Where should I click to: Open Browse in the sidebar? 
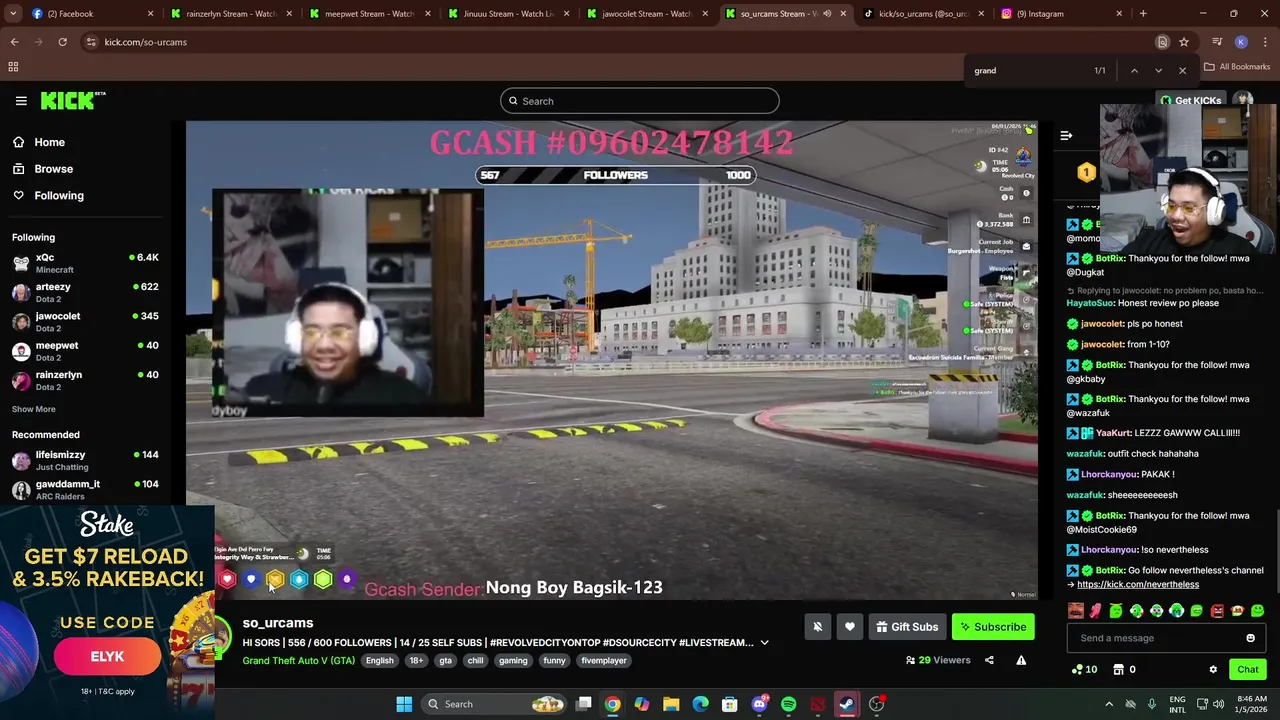coord(53,169)
